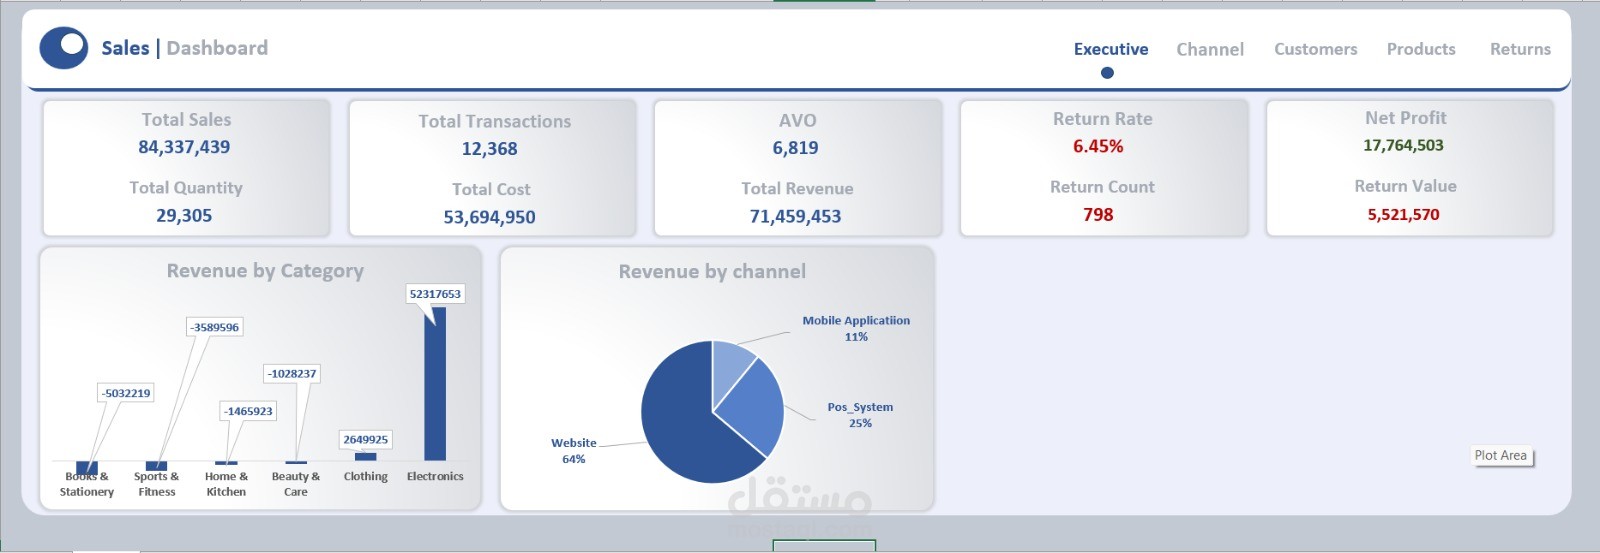Select the -3589596 data label
The height and width of the screenshot is (553, 1600).
(x=216, y=327)
